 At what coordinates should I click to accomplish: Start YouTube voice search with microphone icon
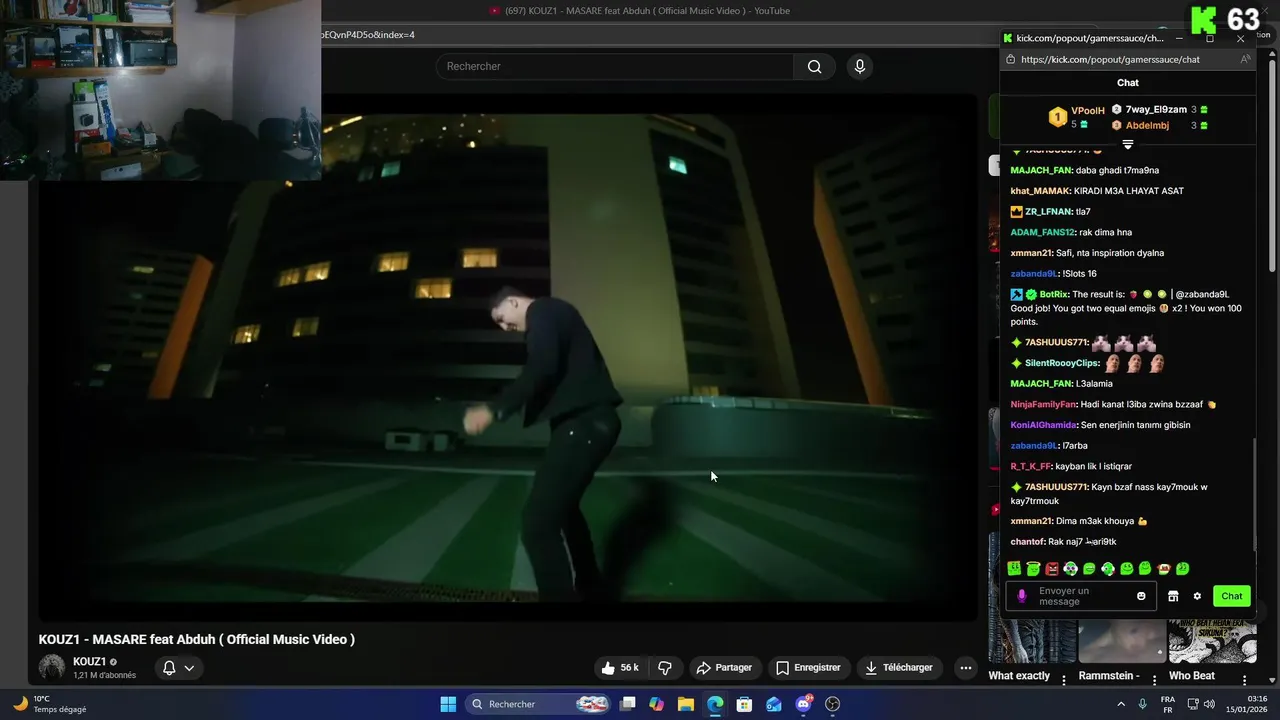(859, 67)
